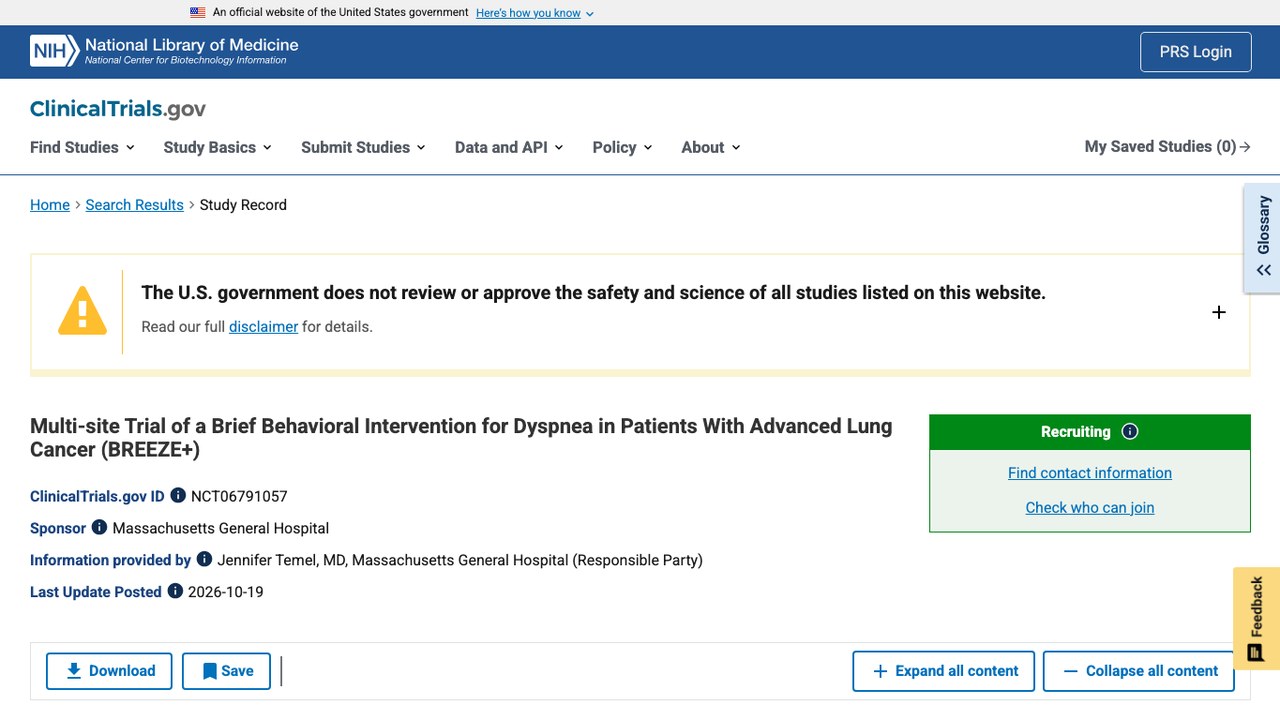Click the yellow warning triangle icon

pyautogui.click(x=82, y=311)
